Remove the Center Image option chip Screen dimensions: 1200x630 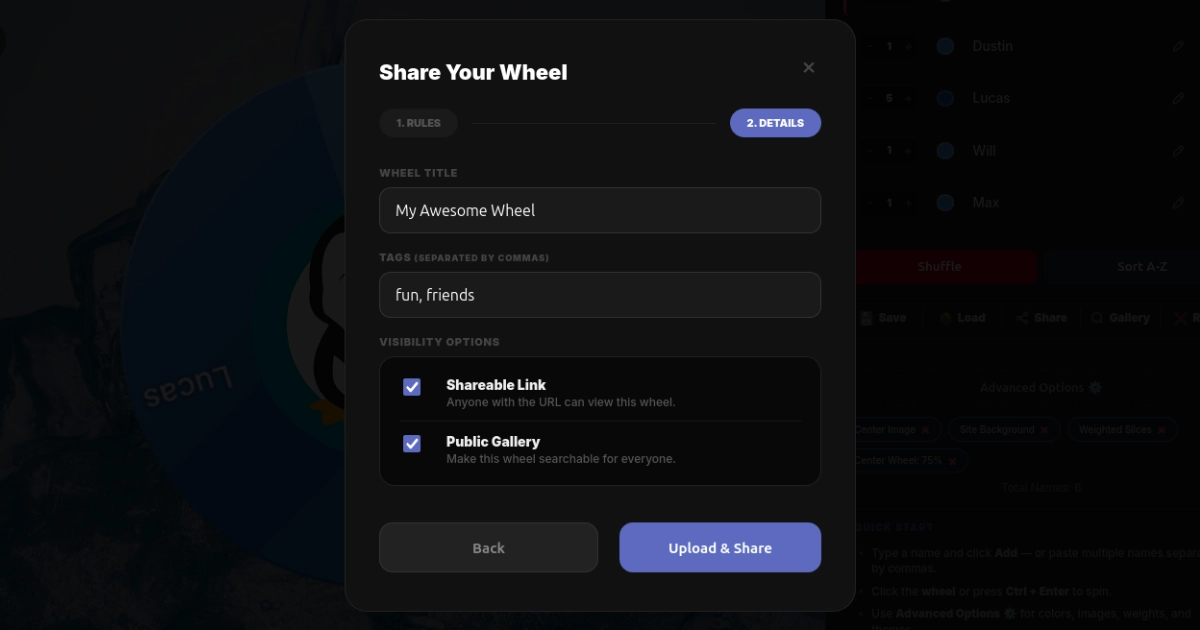pos(926,429)
